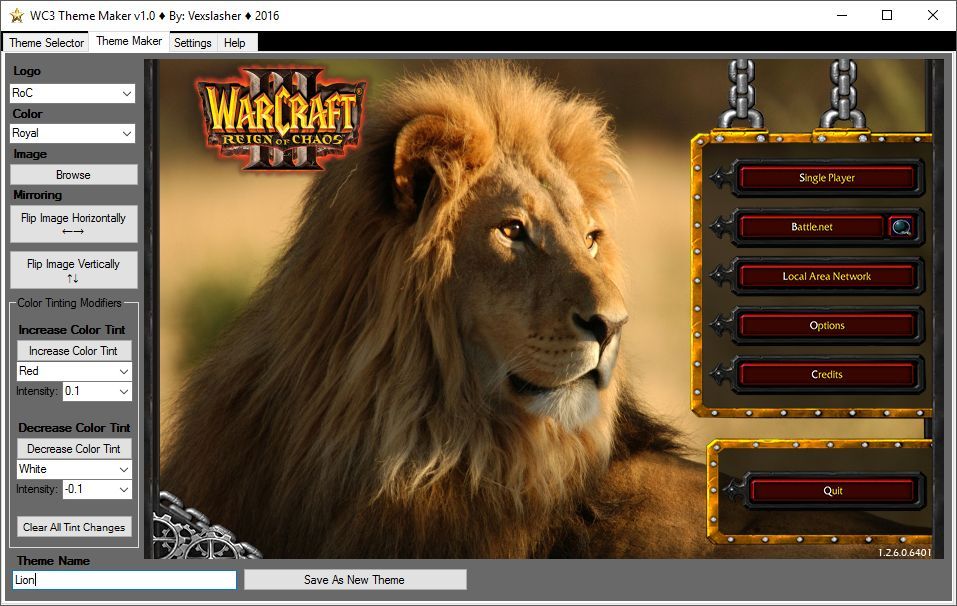The height and width of the screenshot is (606, 957).
Task: Click the Credits button in preview
Action: (827, 375)
